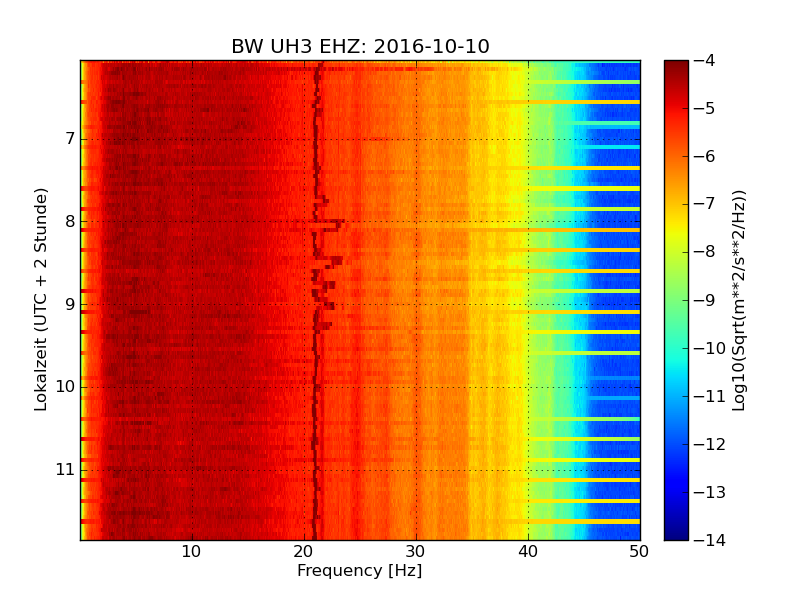Click colorbar tick label '−8'
The image size is (800, 600).
click(704, 252)
